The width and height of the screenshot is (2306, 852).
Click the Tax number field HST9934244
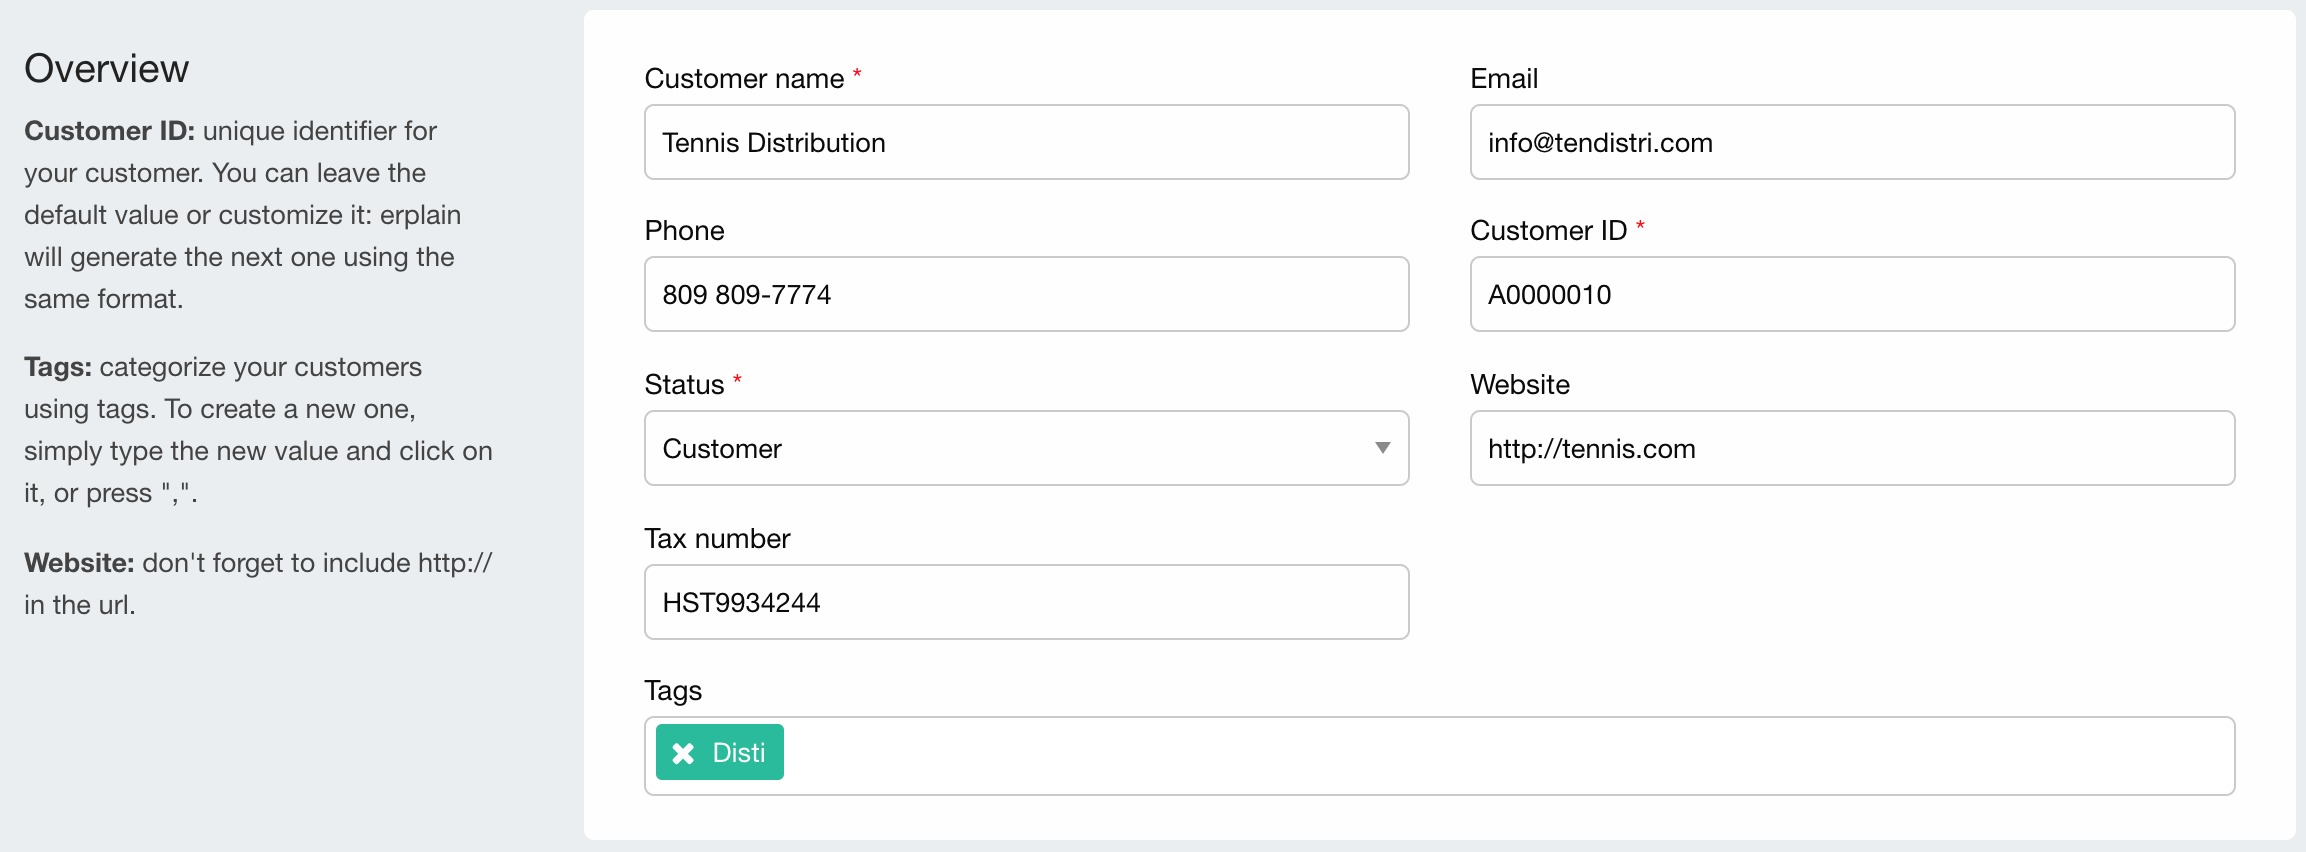point(1026,602)
